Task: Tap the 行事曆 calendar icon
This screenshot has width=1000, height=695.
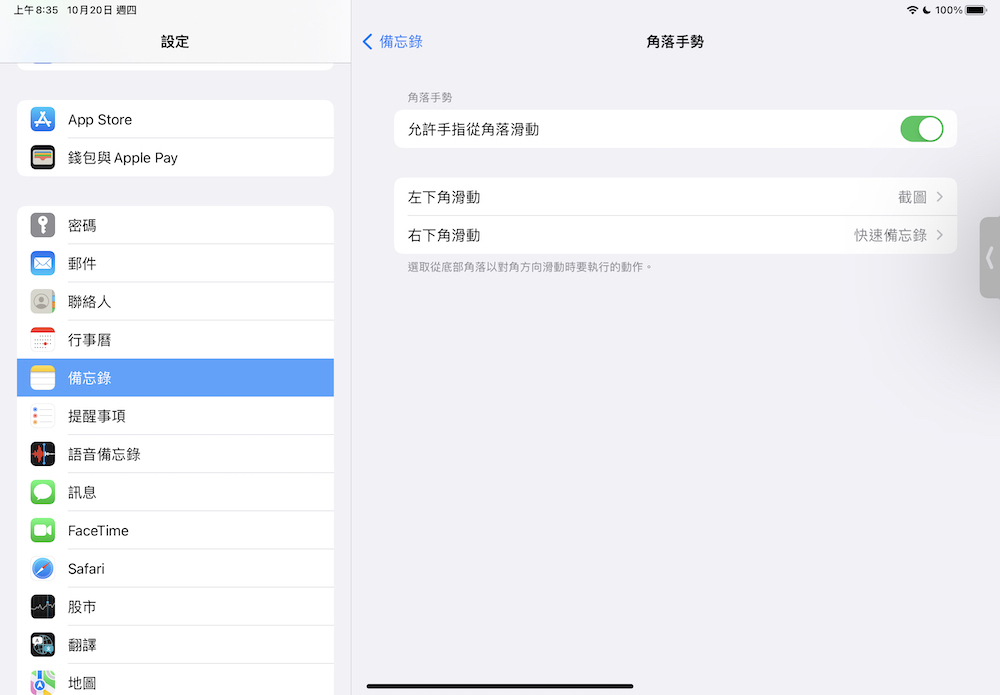Action: point(42,340)
